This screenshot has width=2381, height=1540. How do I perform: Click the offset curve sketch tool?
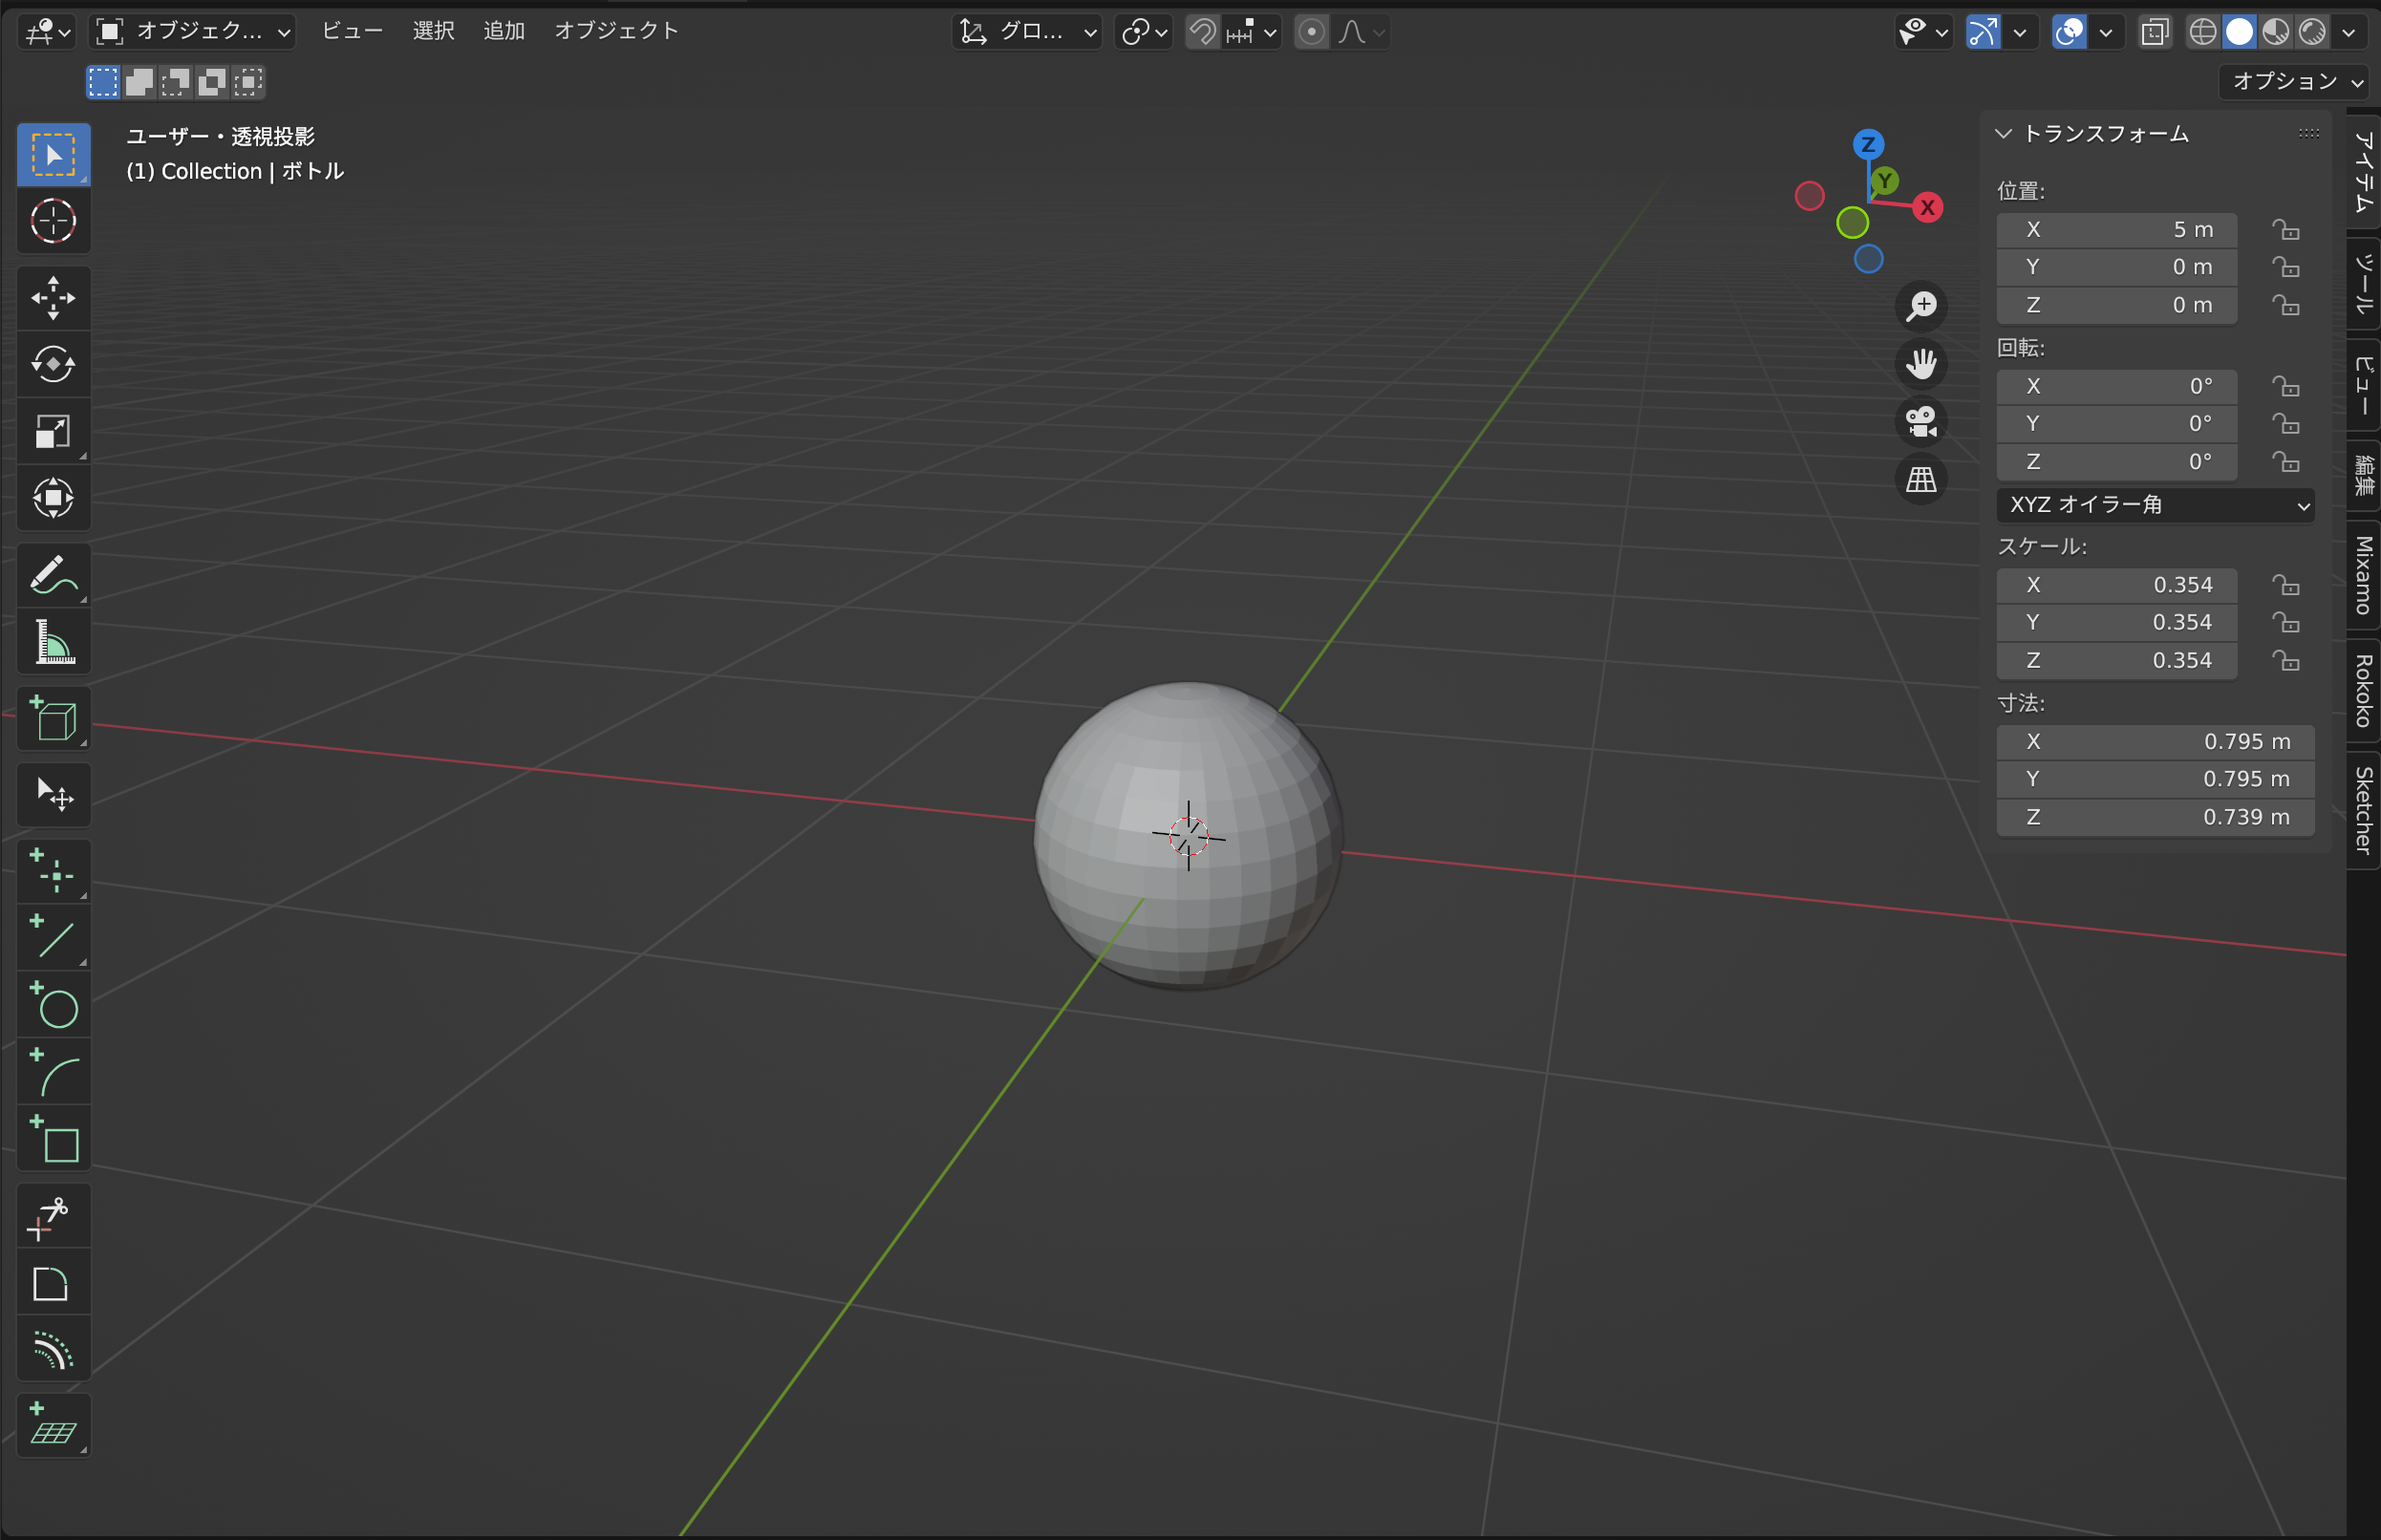coord(54,1349)
